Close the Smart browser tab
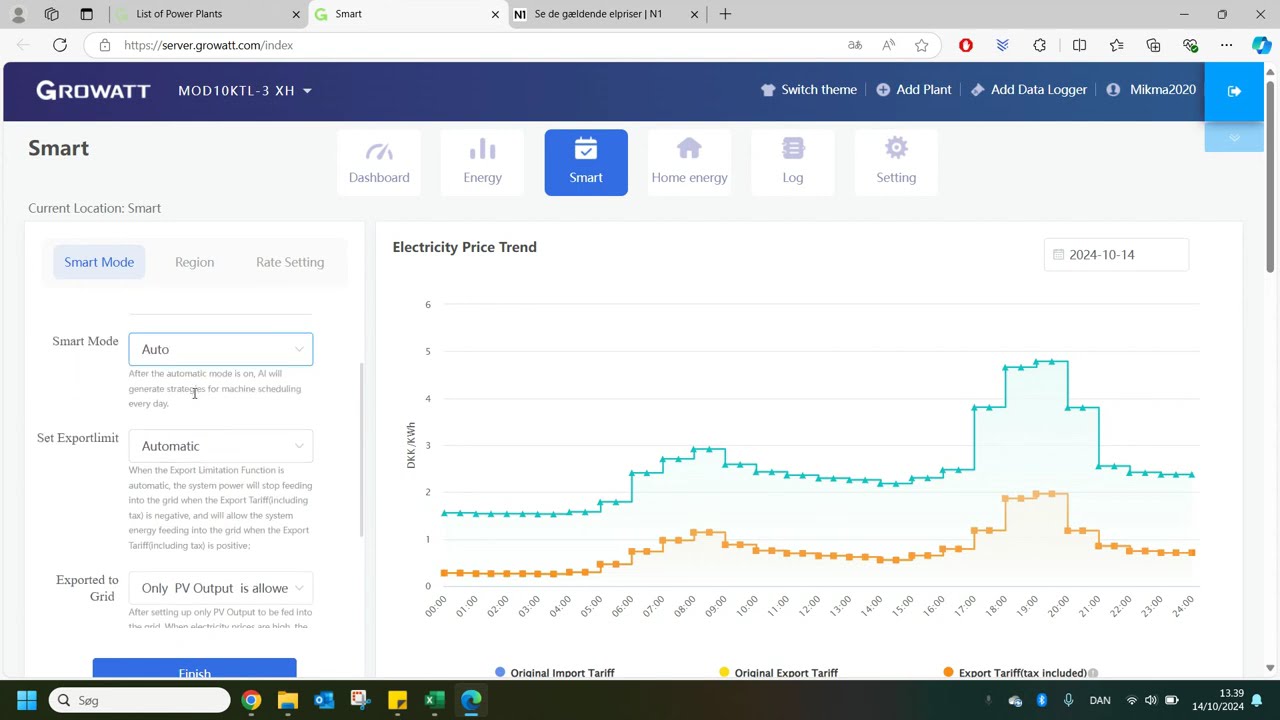Image resolution: width=1280 pixels, height=720 pixels. point(495,14)
